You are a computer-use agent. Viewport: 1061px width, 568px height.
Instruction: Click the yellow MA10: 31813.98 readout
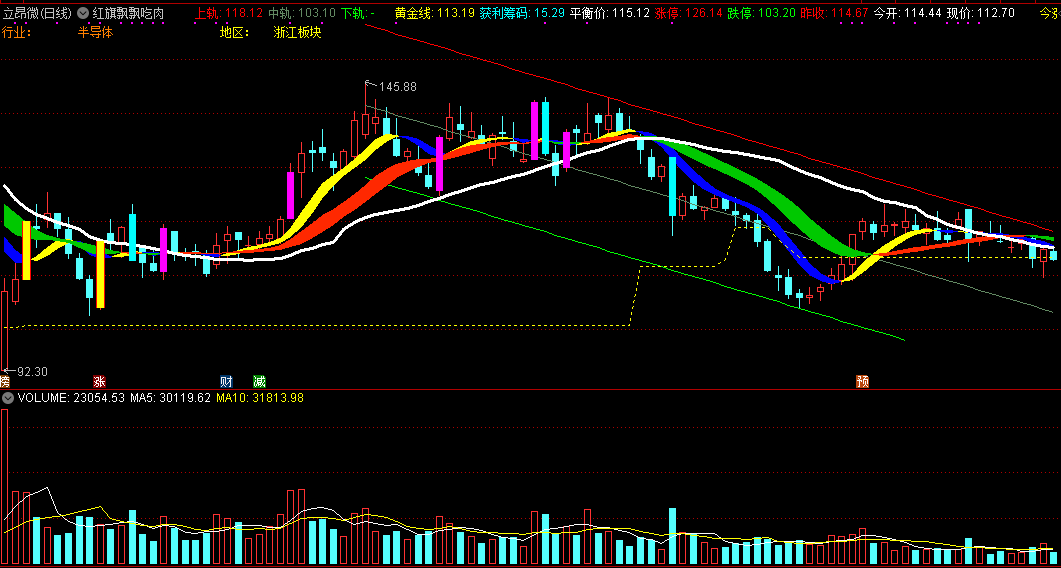tap(260, 398)
